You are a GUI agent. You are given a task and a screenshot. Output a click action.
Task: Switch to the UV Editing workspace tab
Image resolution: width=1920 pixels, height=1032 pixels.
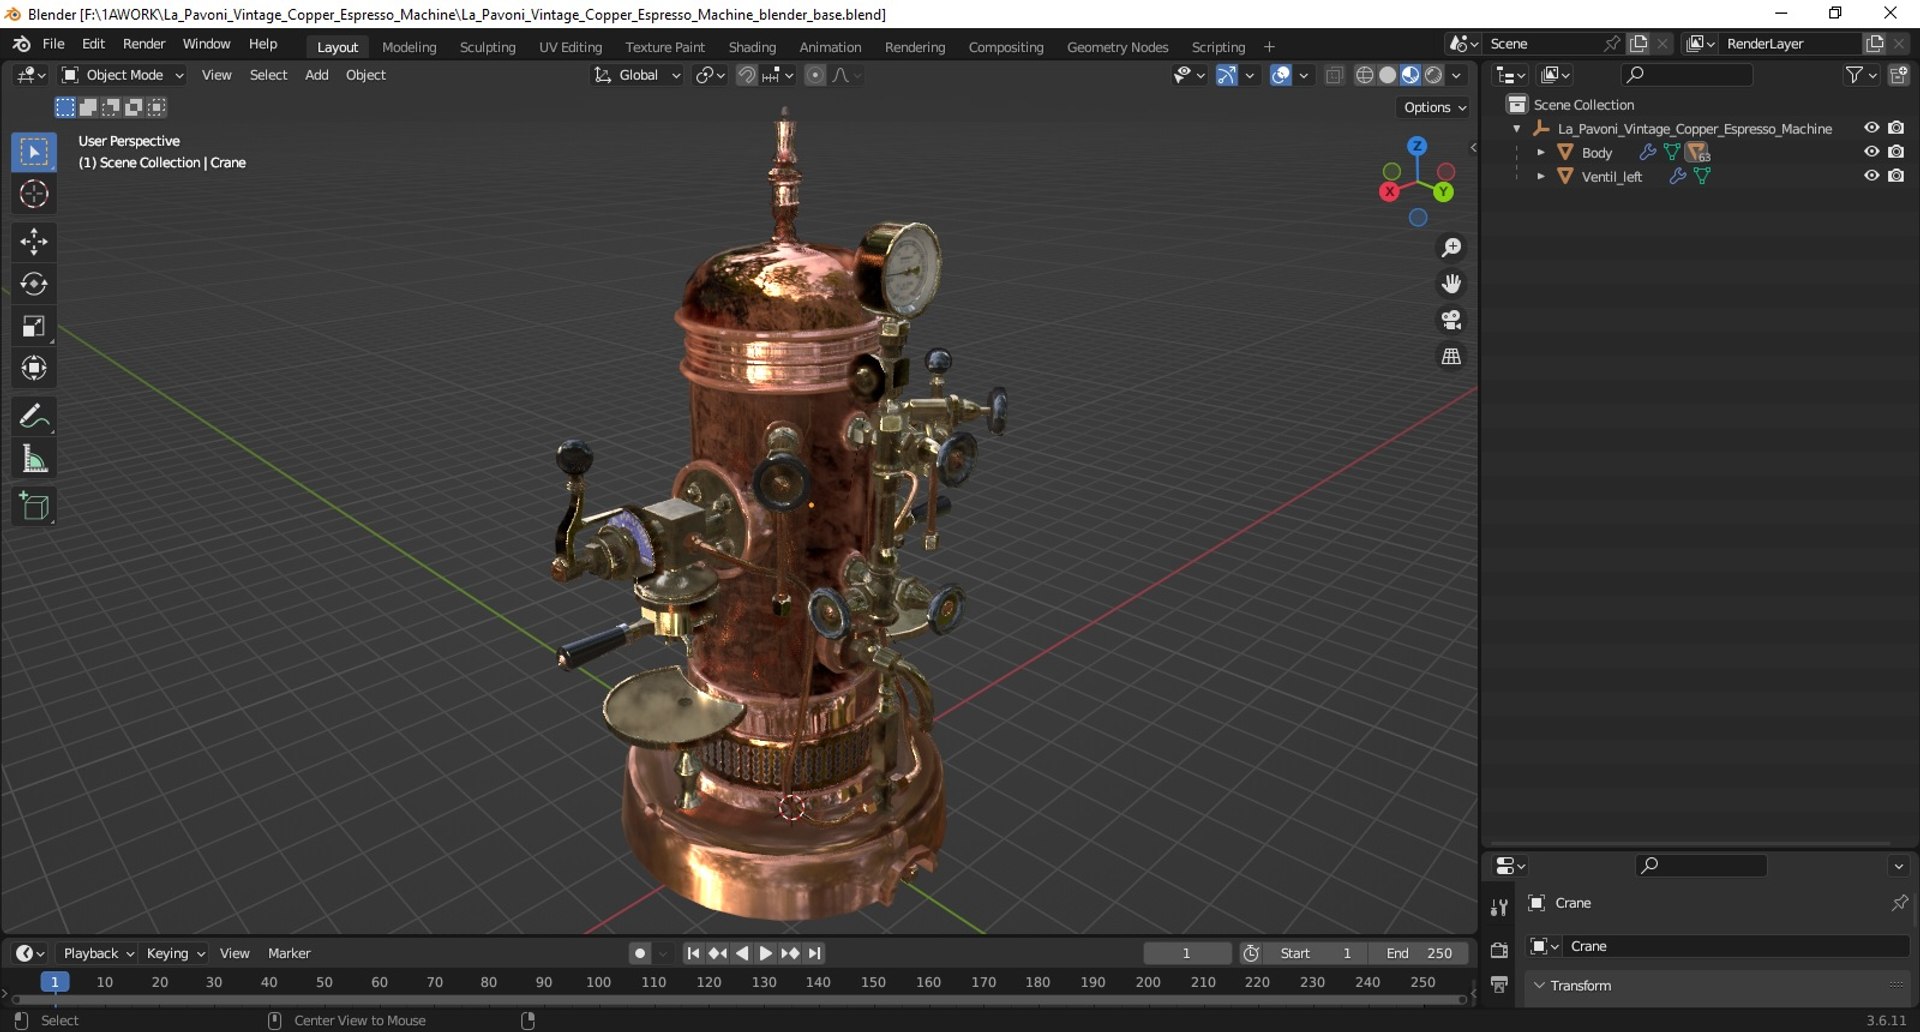(x=570, y=47)
